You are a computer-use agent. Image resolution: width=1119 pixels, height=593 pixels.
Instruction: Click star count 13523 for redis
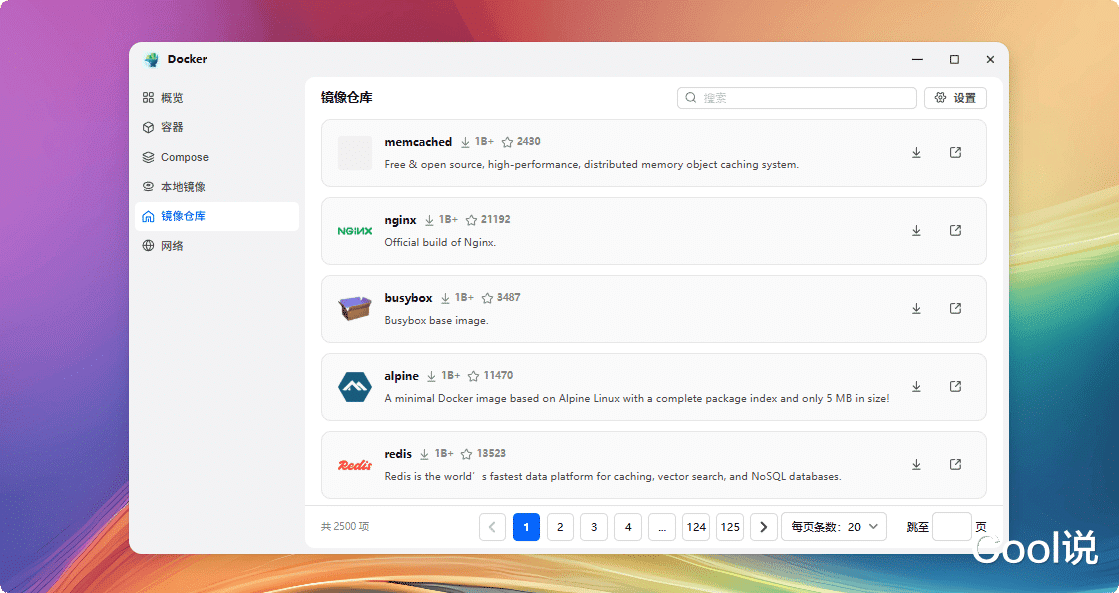pos(491,453)
